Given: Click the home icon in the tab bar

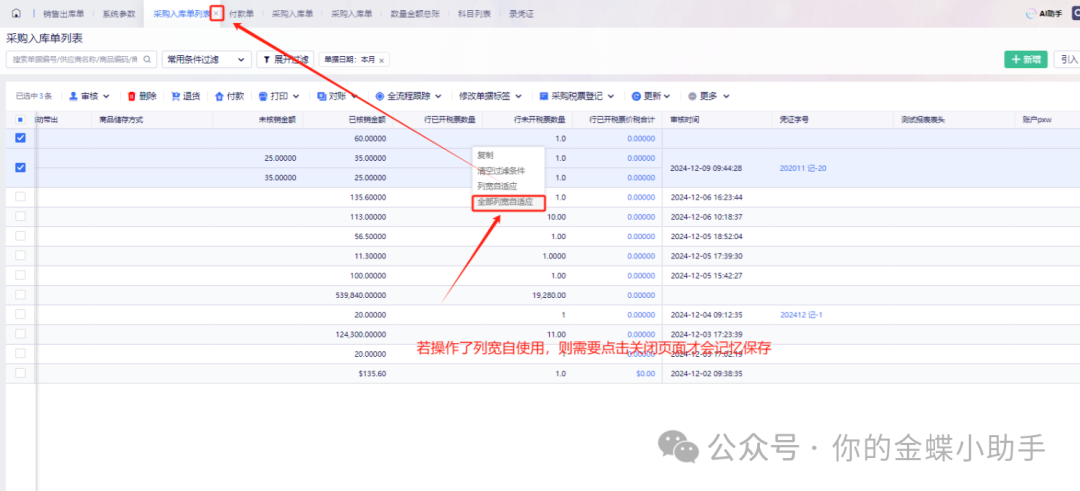Looking at the screenshot, I should click(16, 14).
